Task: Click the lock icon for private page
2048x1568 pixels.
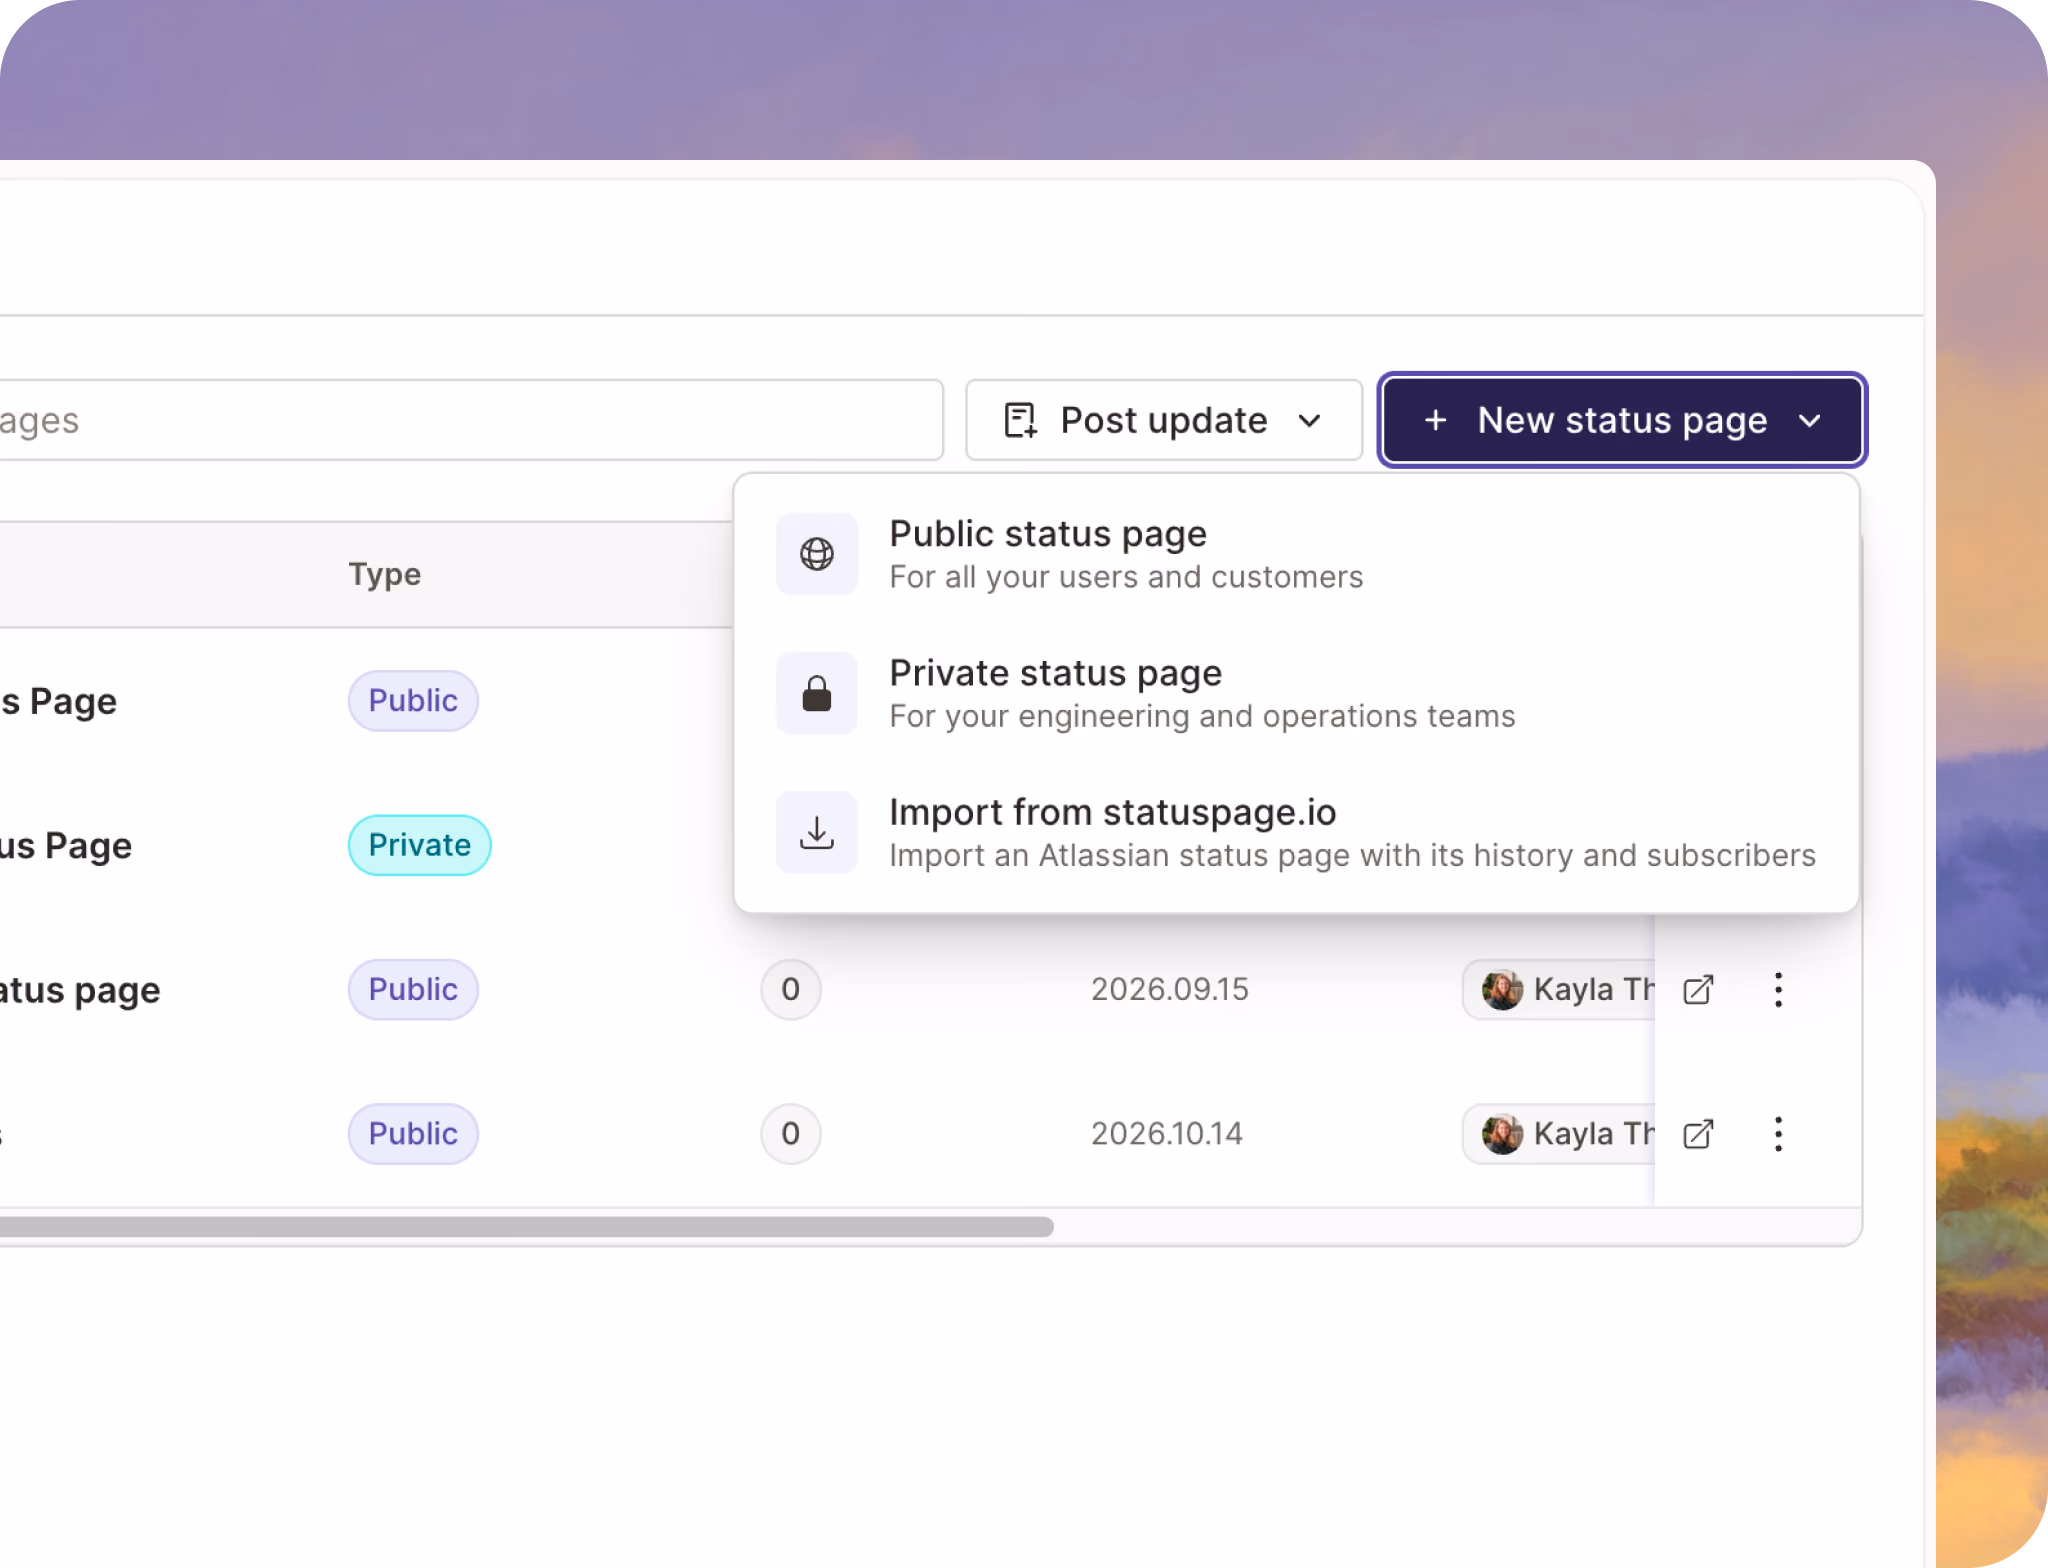Action: point(817,693)
